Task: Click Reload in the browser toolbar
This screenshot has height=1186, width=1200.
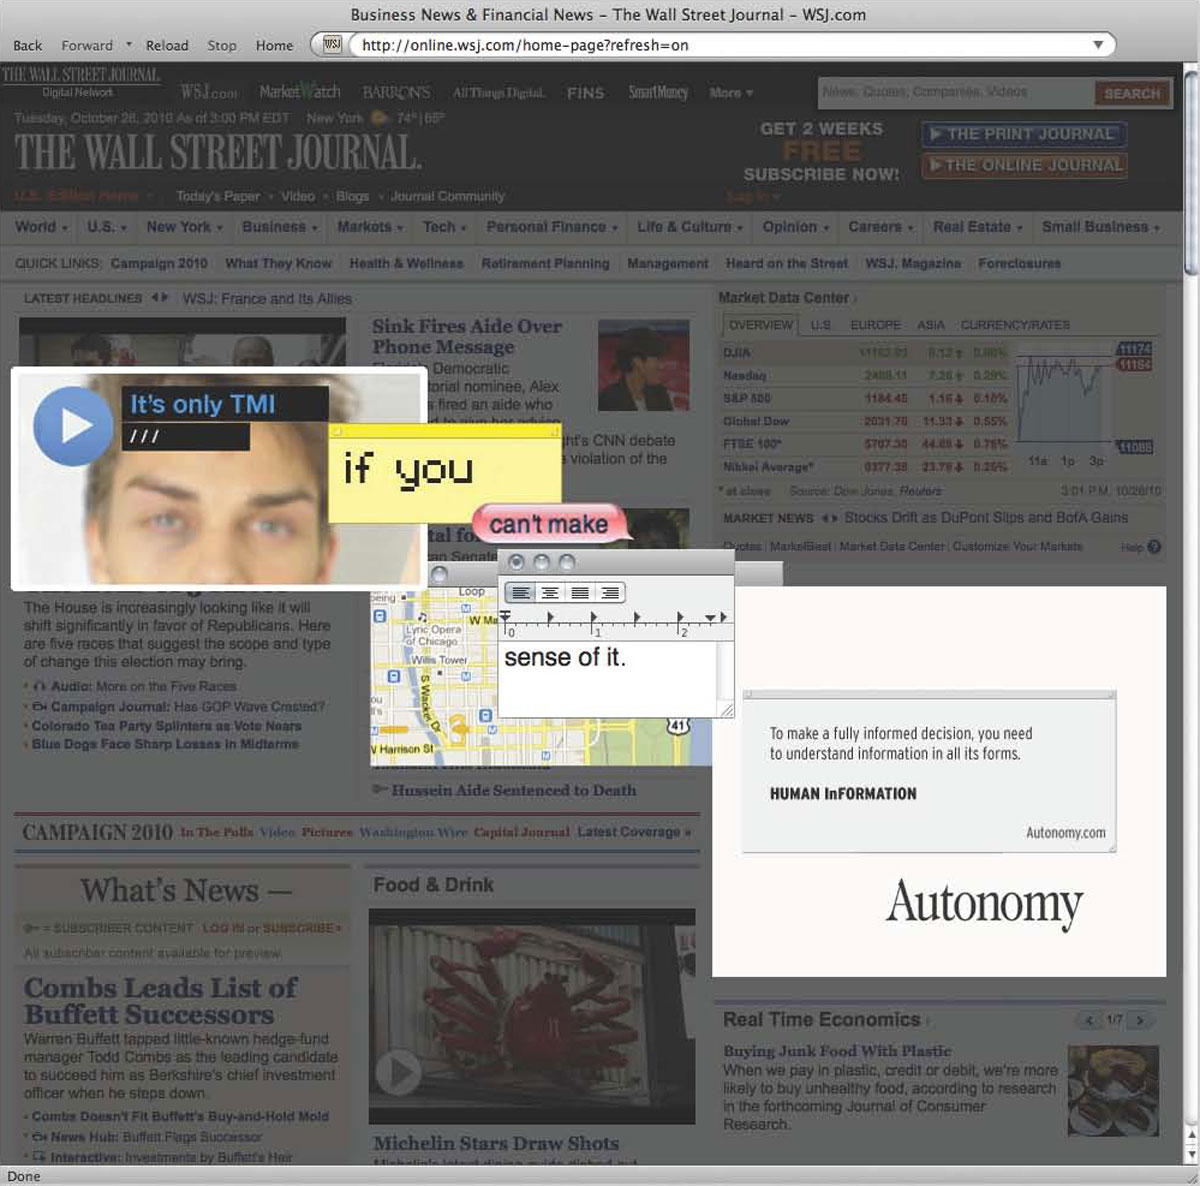Action: (x=167, y=45)
